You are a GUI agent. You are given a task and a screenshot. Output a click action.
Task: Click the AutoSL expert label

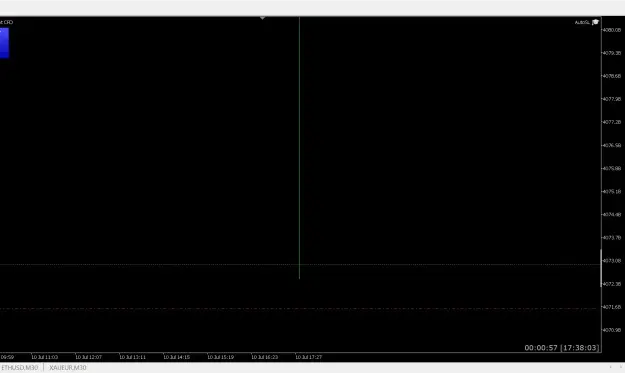pos(582,22)
